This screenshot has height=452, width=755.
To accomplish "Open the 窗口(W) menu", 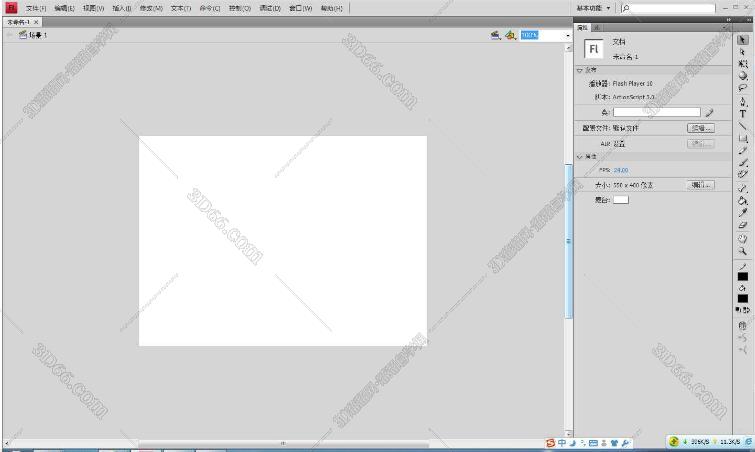I will [300, 8].
